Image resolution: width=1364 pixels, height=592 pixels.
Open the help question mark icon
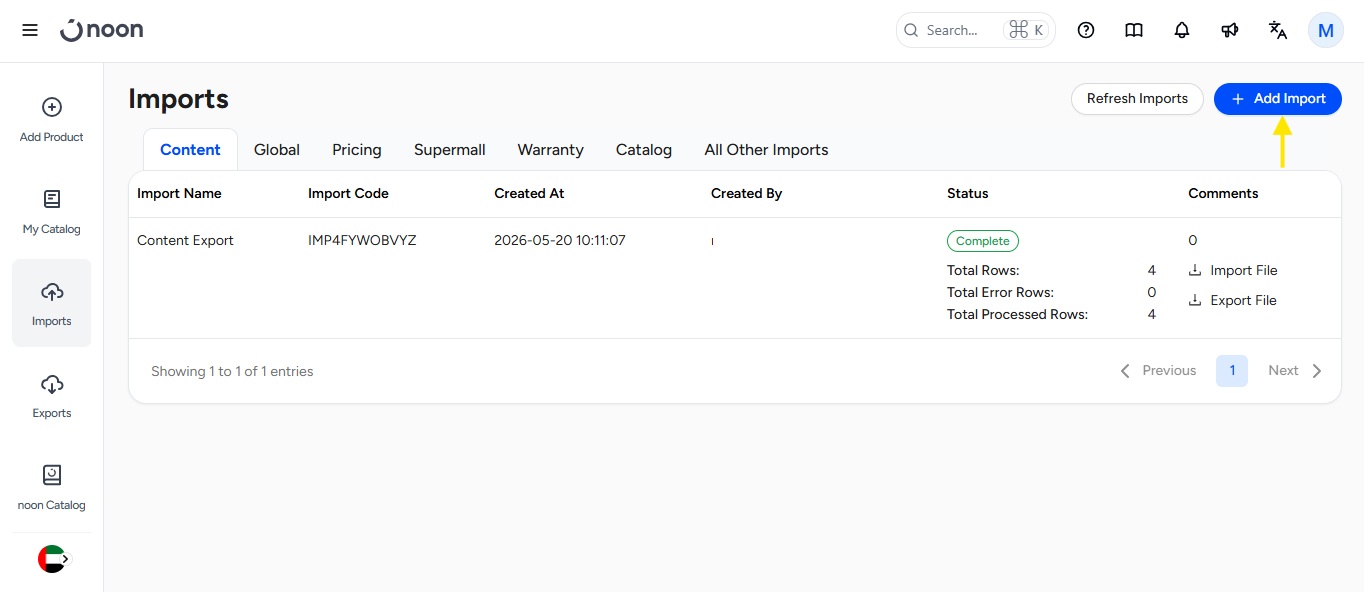click(1086, 30)
